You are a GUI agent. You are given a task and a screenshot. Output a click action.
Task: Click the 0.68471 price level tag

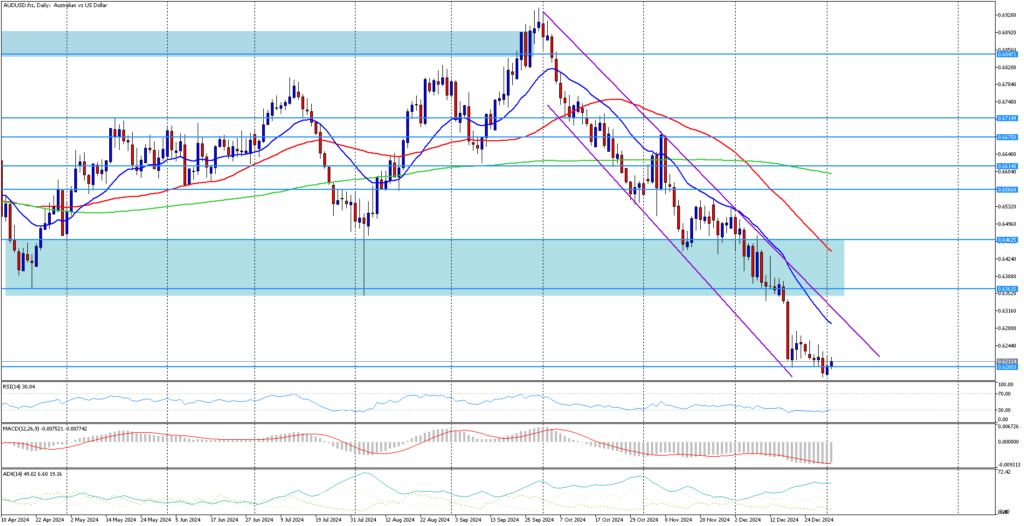pyautogui.click(x=1006, y=54)
